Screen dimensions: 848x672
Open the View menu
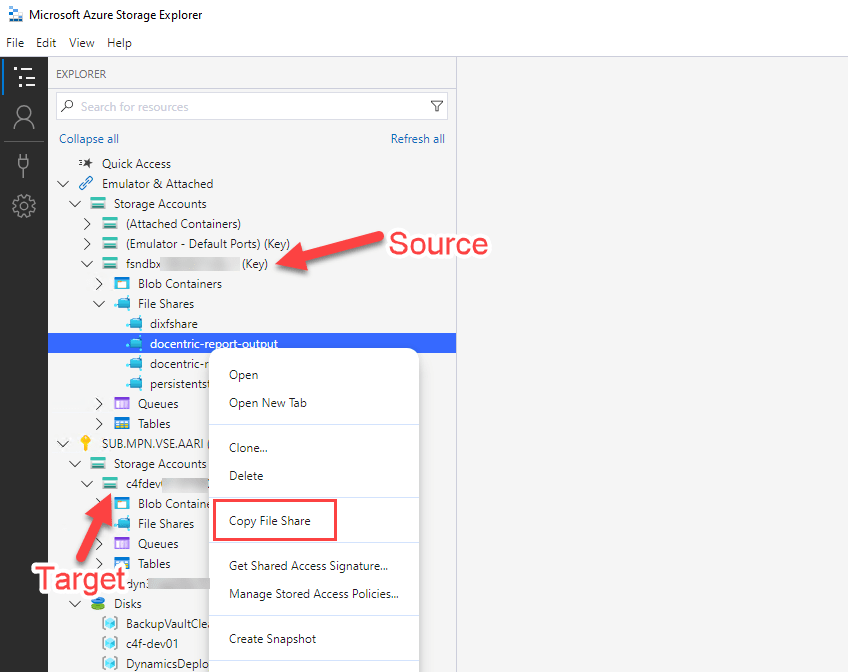82,43
